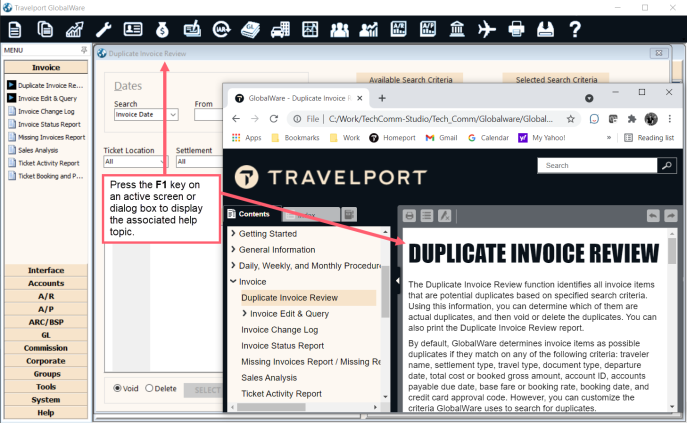The width and height of the screenshot is (687, 423).
Task: Open the Contents tab in help
Action: (248, 214)
